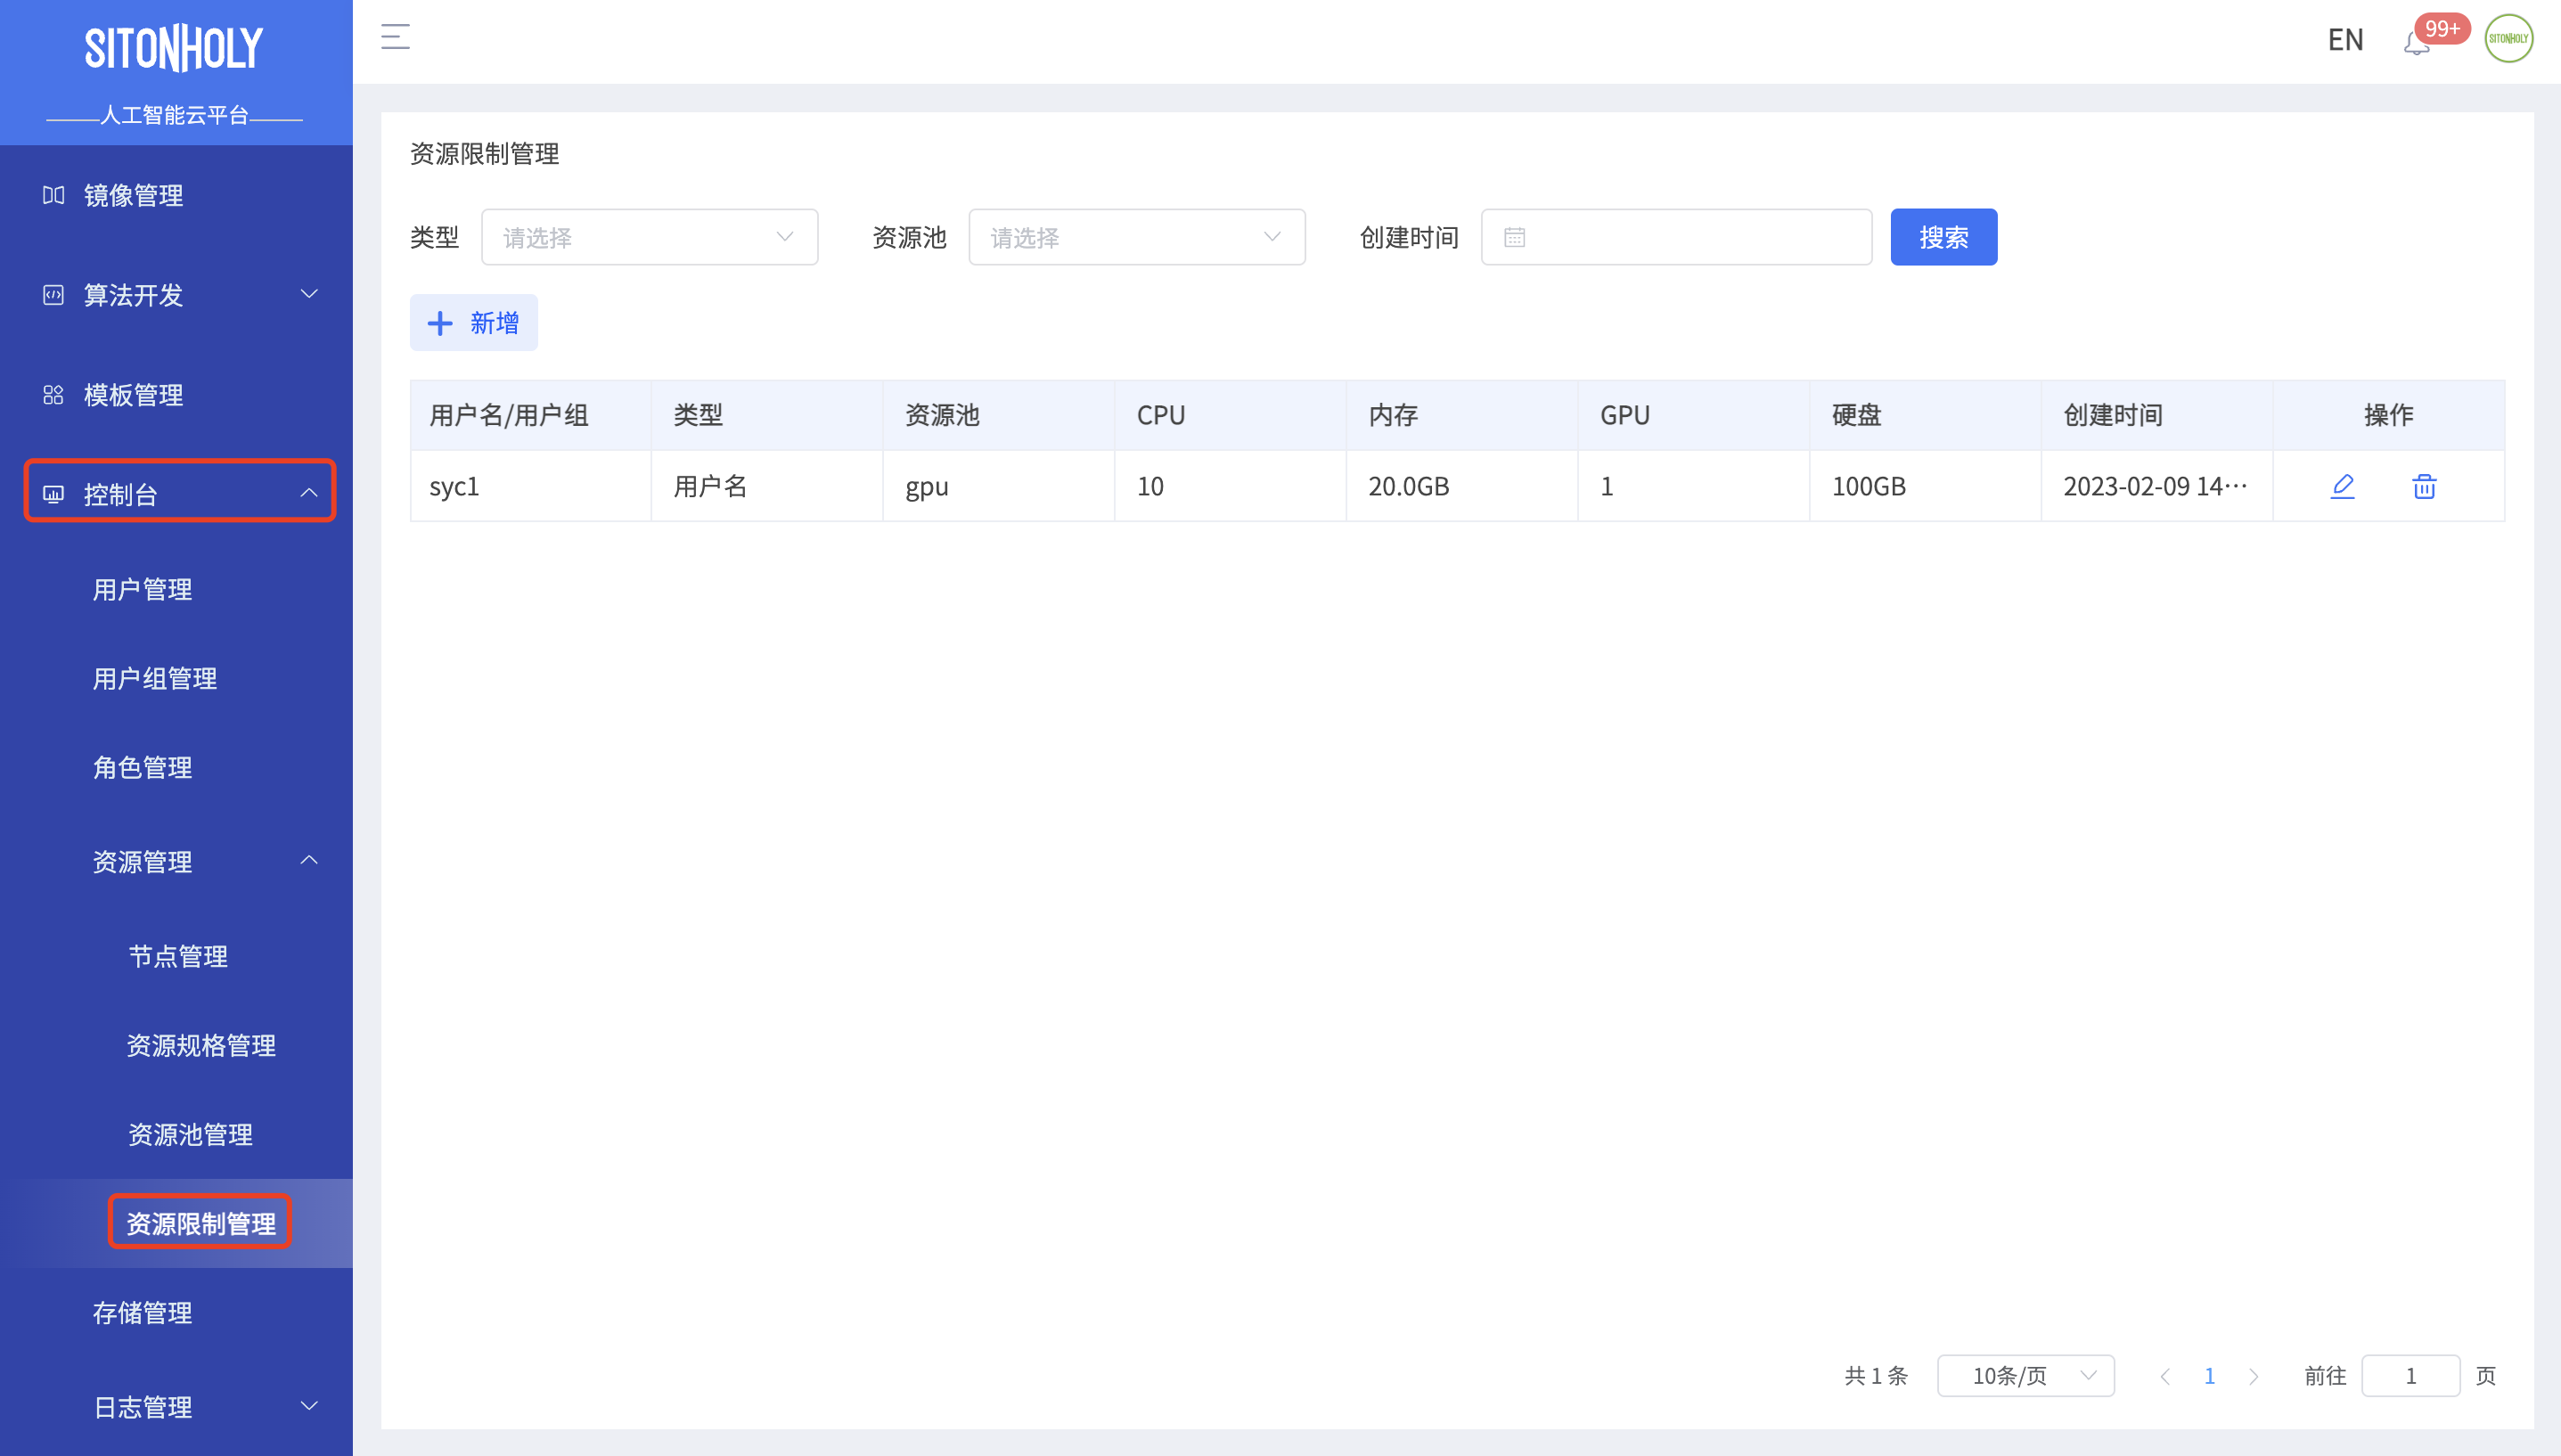This screenshot has width=2561, height=1456.
Task: Select the 资源限制管理 menu item
Action: [176, 1223]
